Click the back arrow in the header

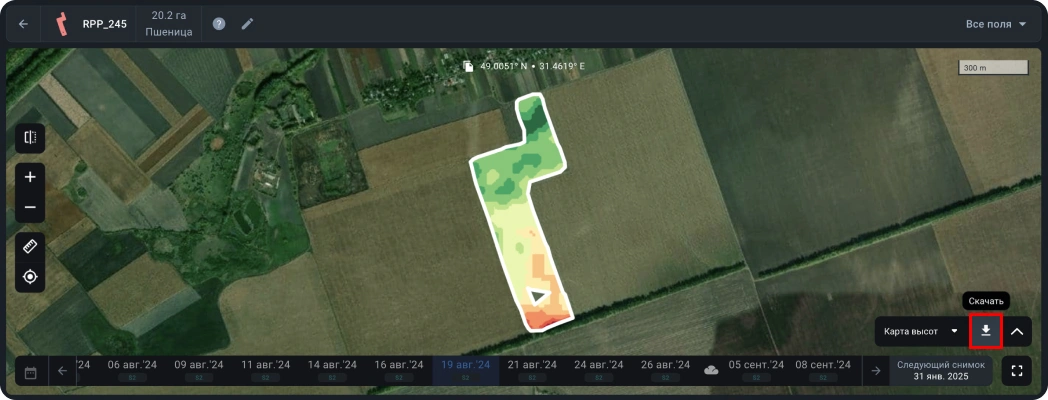tap(23, 24)
